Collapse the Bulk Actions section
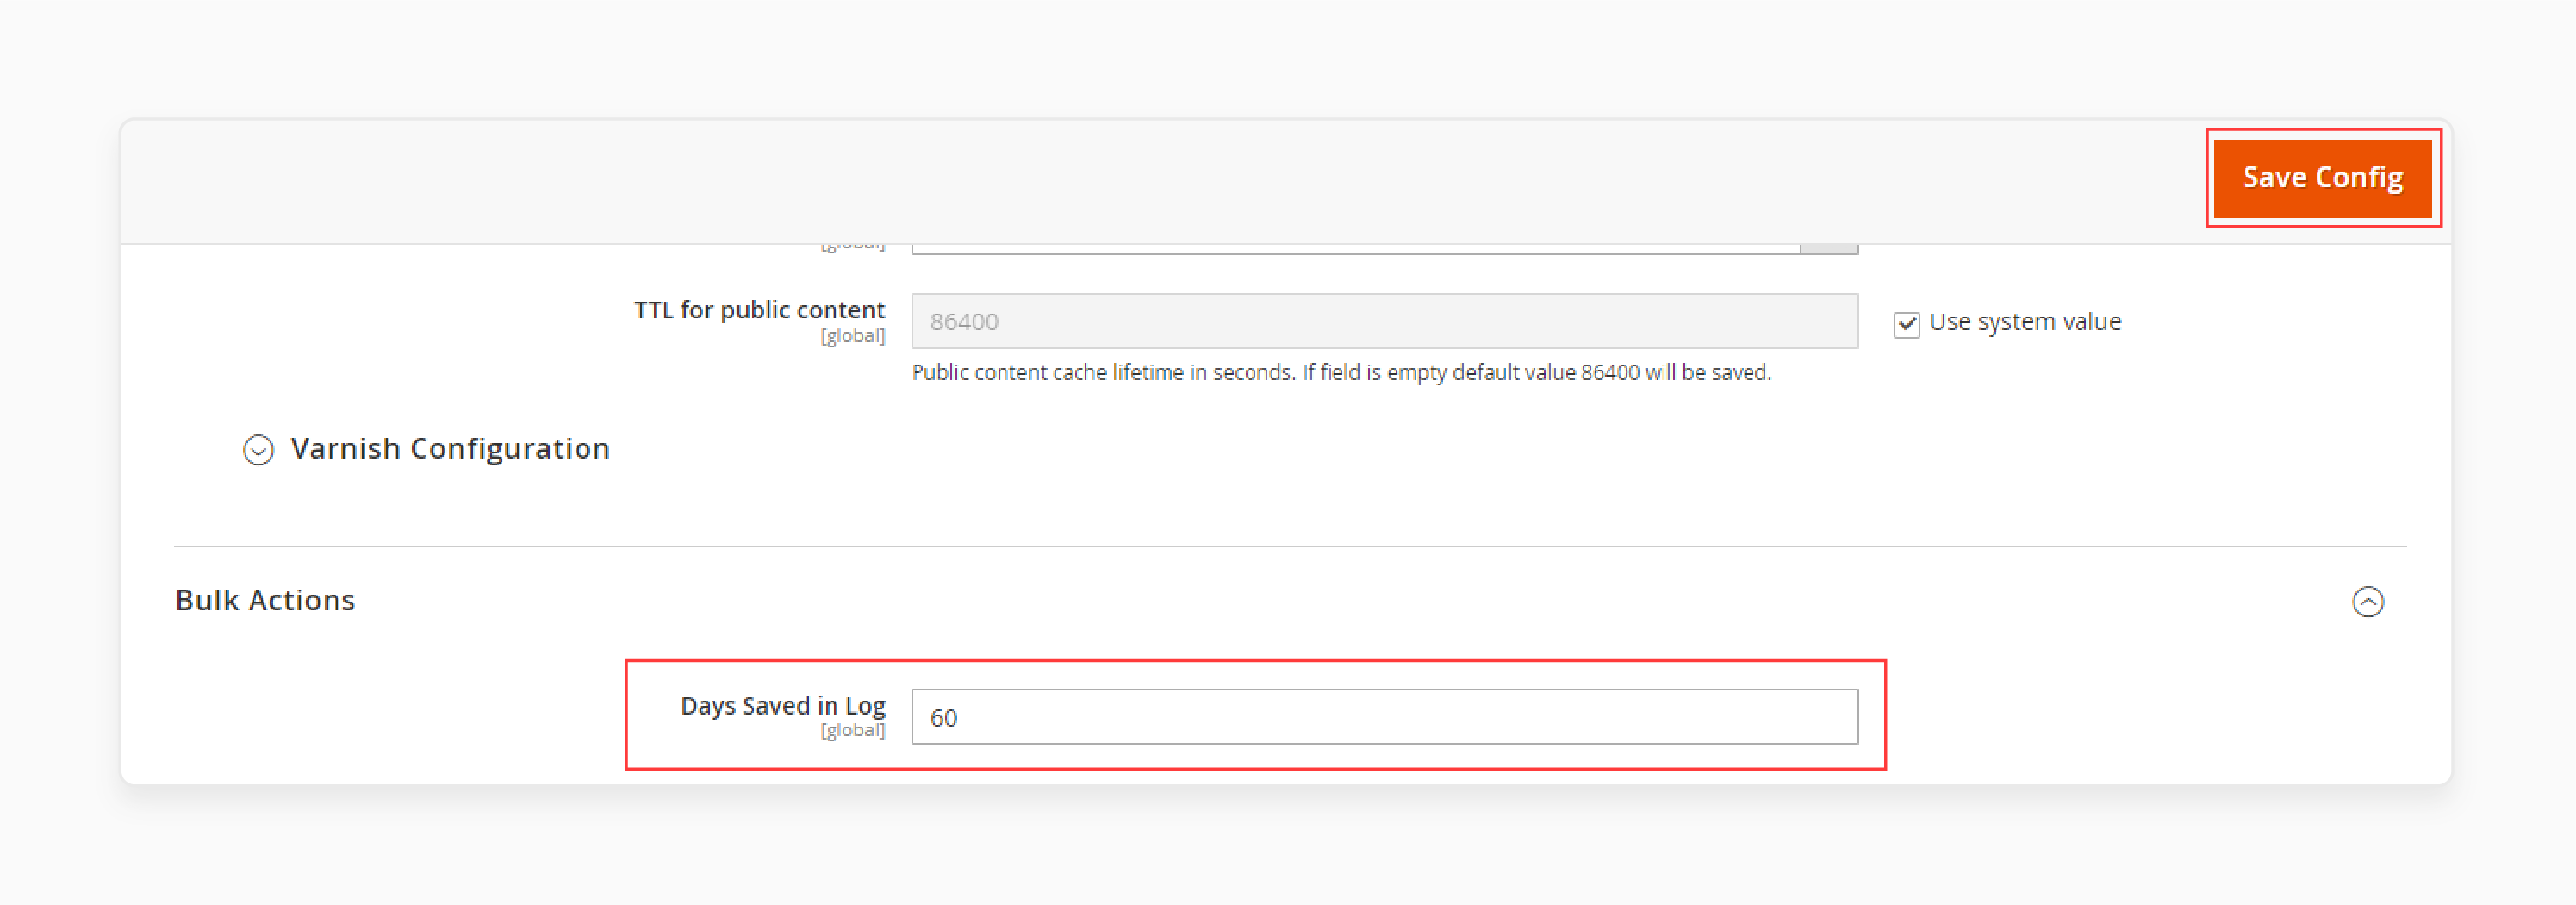Viewport: 2576px width, 905px height. [x=2367, y=601]
